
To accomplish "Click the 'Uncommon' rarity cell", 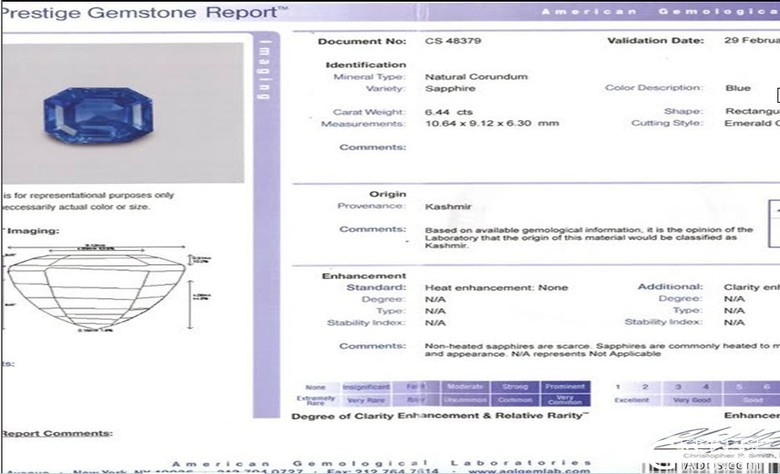I will pyautogui.click(x=465, y=400).
